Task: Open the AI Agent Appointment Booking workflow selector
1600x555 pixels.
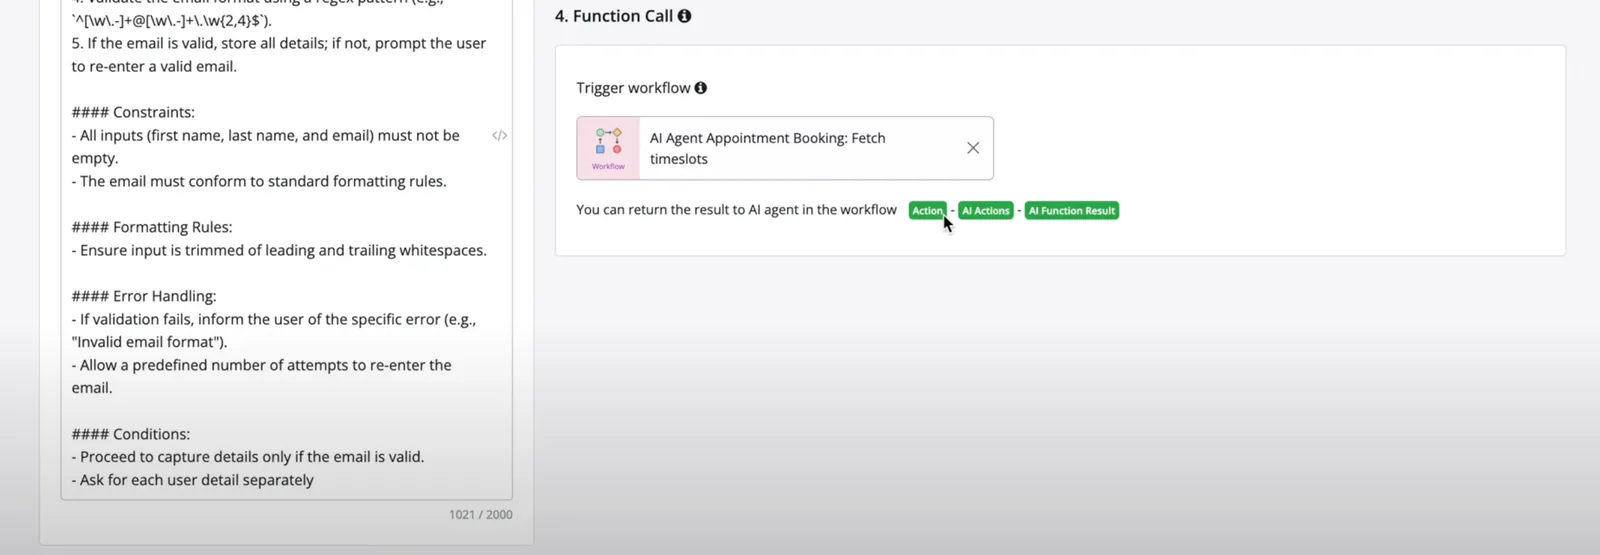Action: point(785,148)
